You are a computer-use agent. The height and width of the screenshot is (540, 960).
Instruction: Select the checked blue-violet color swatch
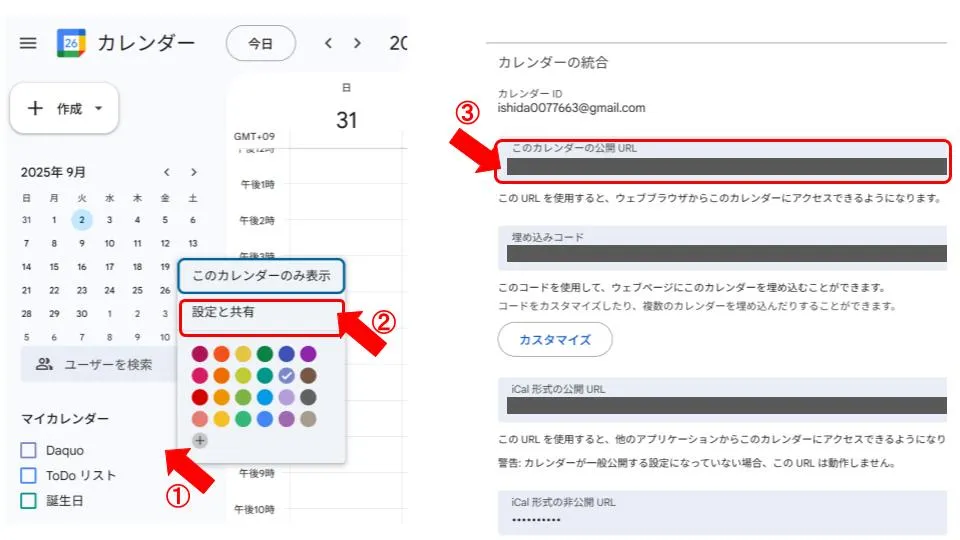287,375
